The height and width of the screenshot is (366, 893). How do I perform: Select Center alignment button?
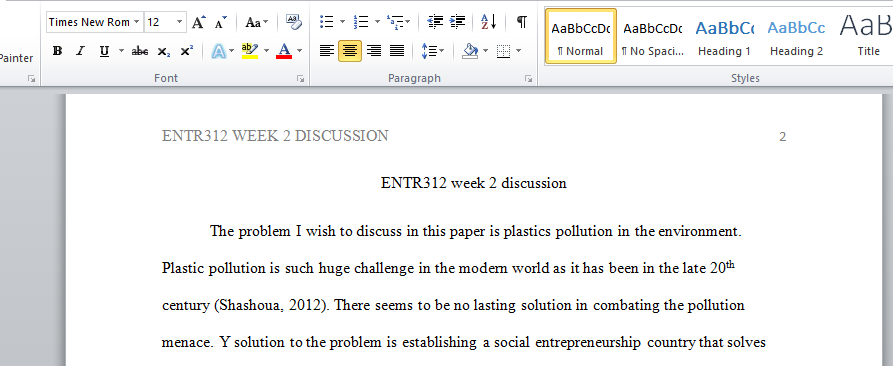tap(350, 51)
